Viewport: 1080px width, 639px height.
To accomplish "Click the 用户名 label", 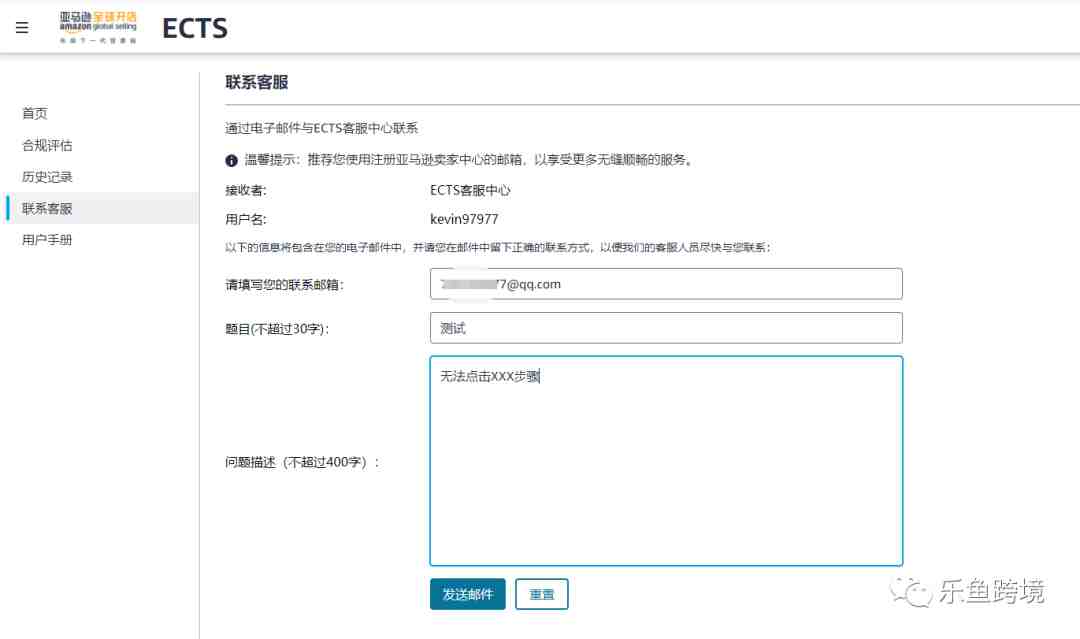I will (245, 219).
